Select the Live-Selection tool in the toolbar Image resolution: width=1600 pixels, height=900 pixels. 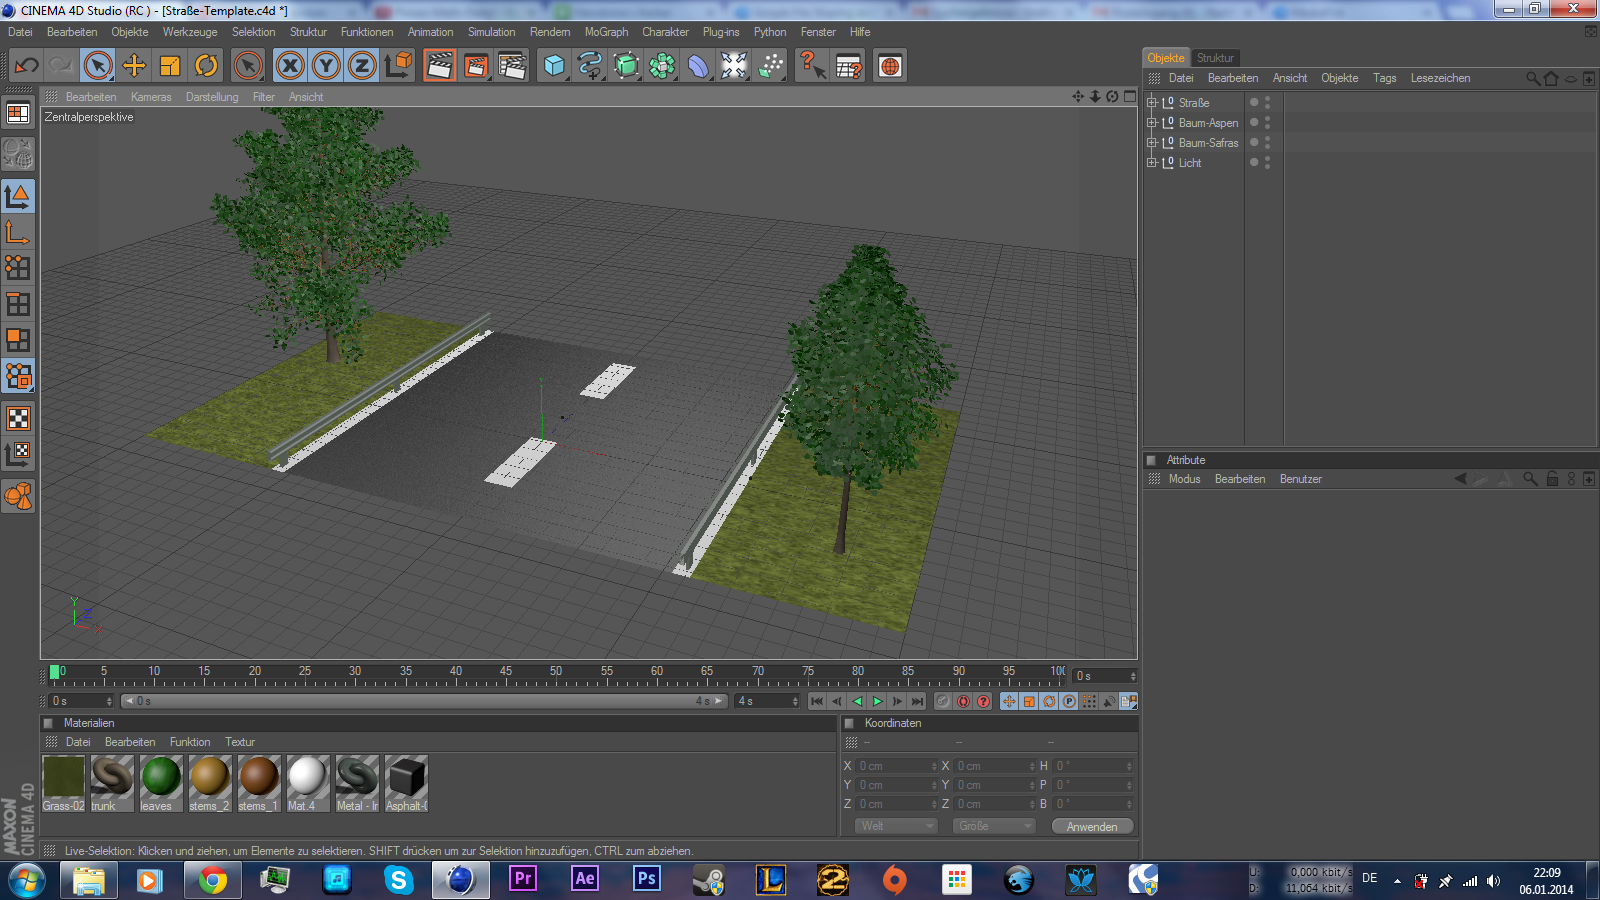[97, 65]
